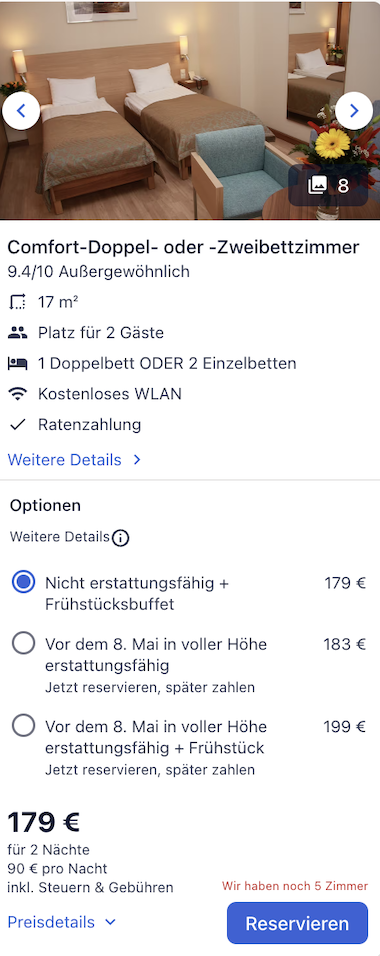Open options info circle icon
The image size is (380, 956).
coord(121,538)
